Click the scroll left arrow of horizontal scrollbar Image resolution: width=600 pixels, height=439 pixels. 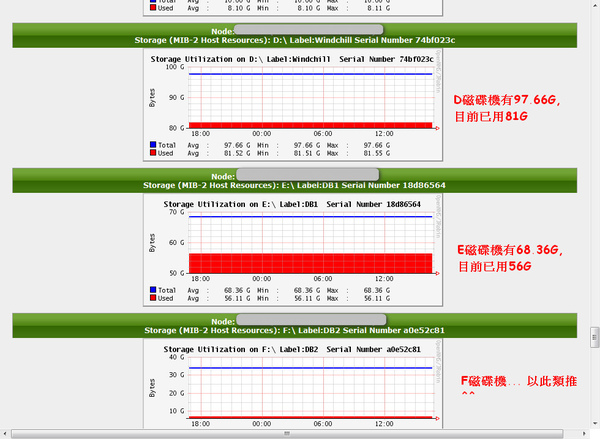(x=5, y=434)
